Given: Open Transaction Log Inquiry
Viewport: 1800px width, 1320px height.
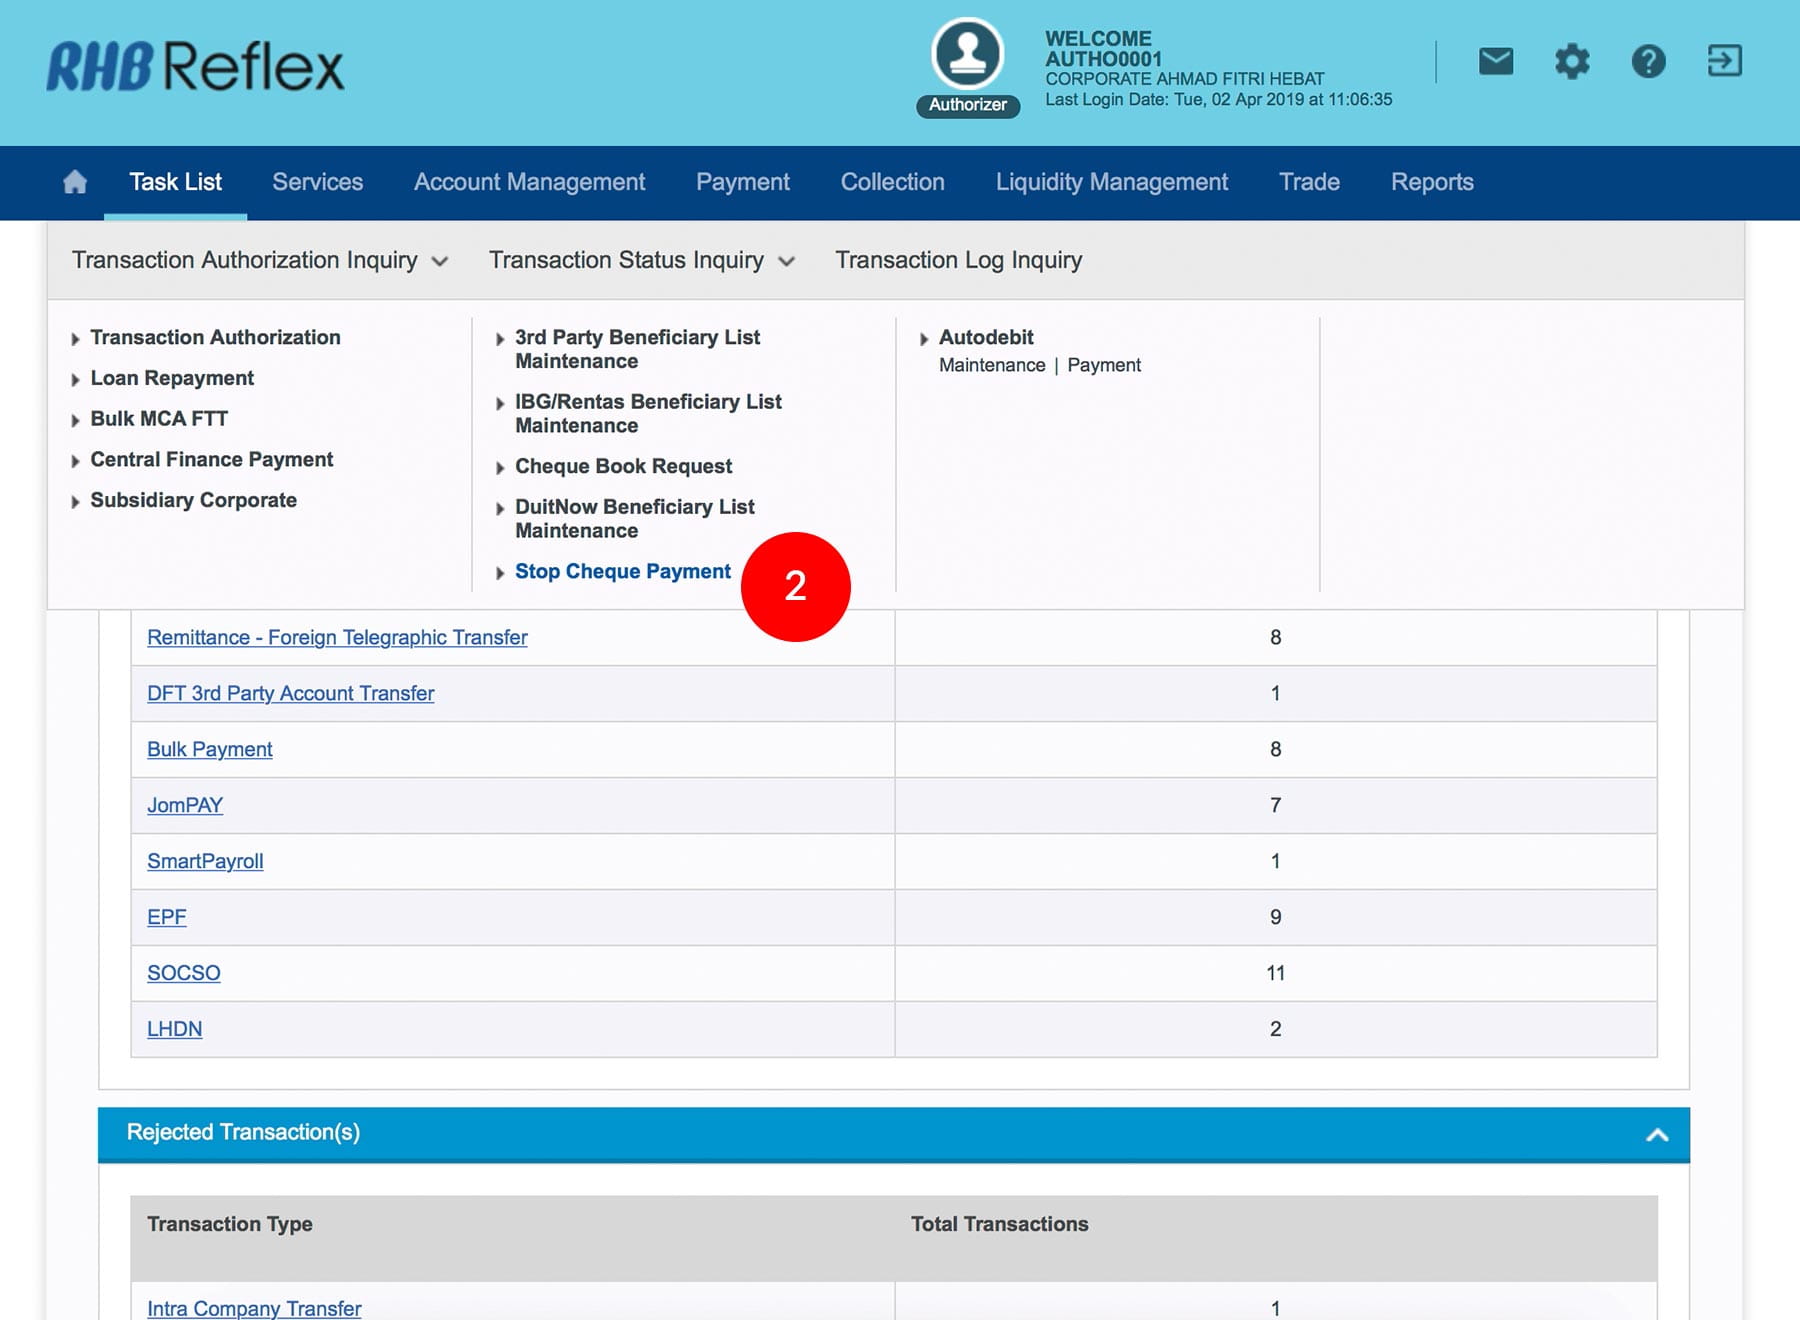Looking at the screenshot, I should [958, 260].
